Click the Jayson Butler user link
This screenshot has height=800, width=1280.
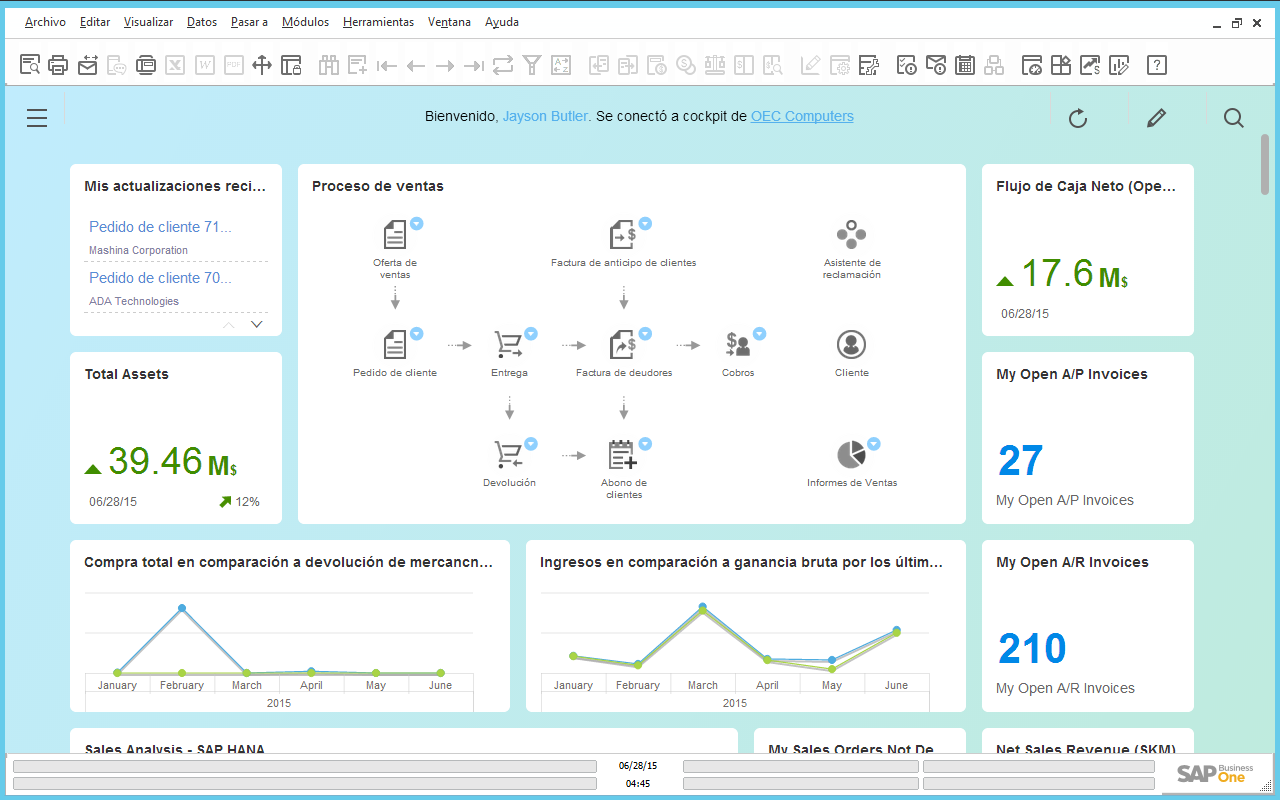[546, 116]
